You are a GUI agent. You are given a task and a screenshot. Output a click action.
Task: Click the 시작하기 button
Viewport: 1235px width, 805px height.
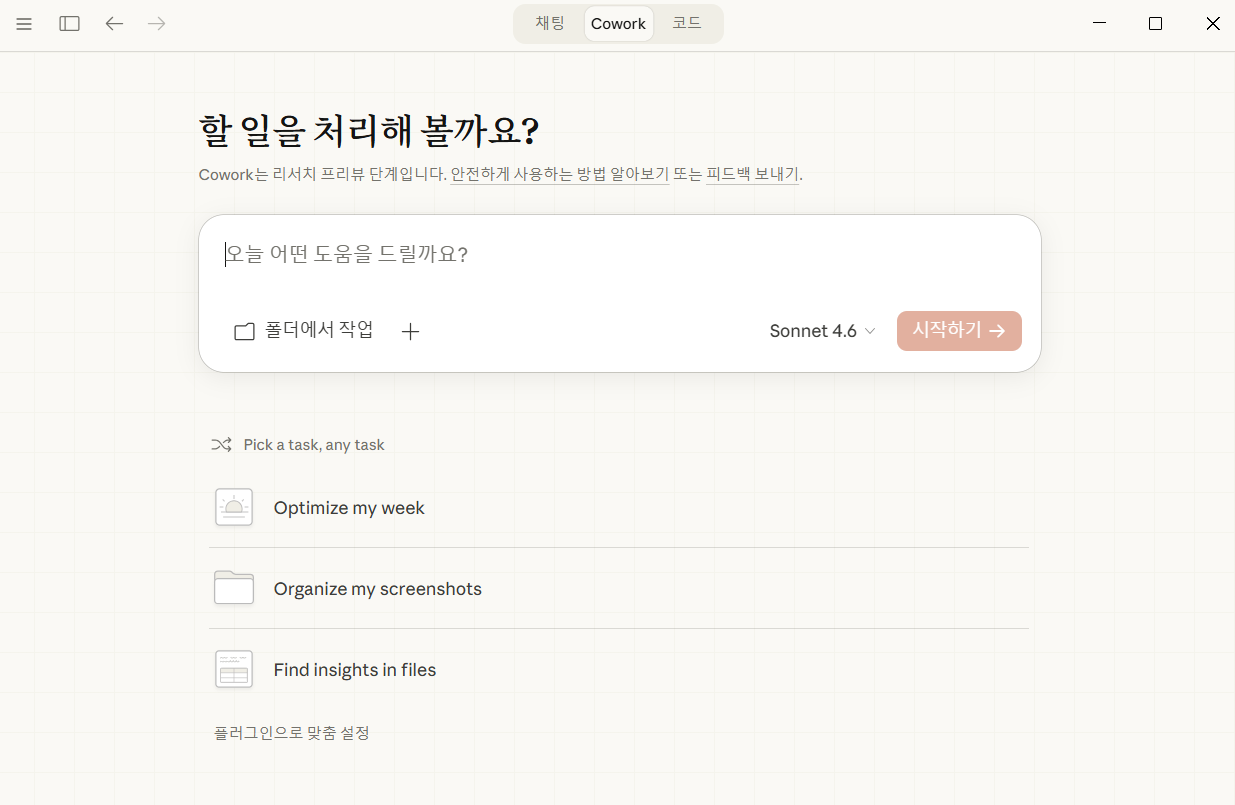click(958, 331)
